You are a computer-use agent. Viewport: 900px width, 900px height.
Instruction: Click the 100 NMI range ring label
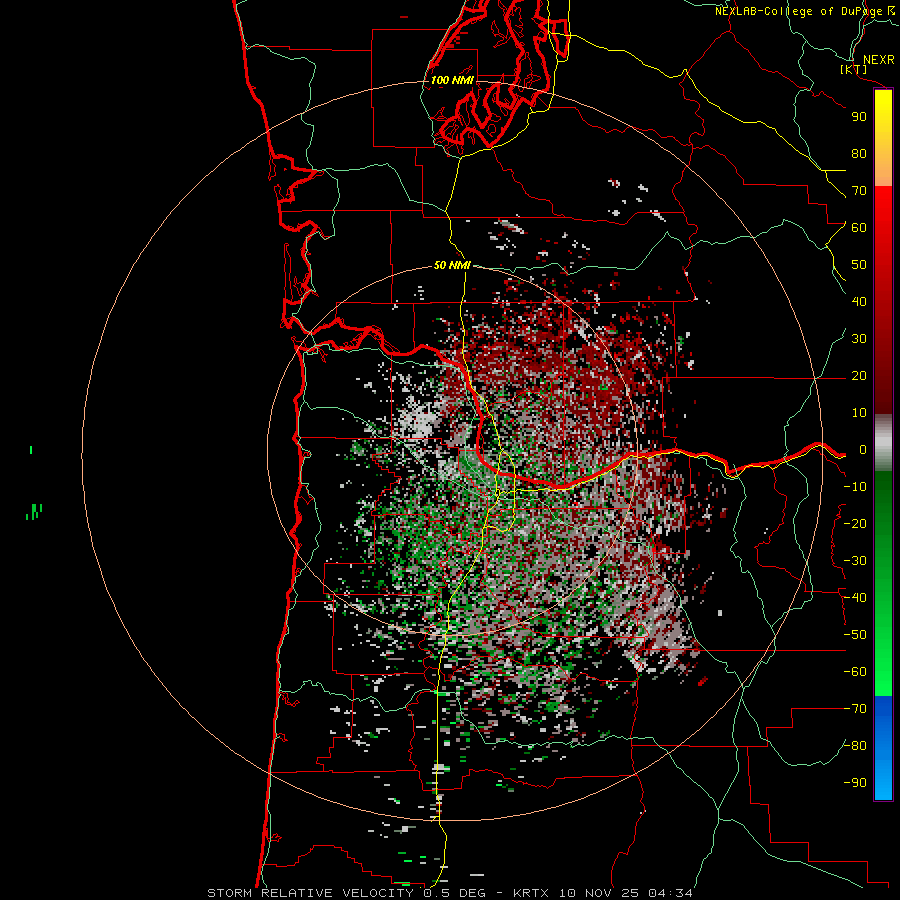[452, 80]
